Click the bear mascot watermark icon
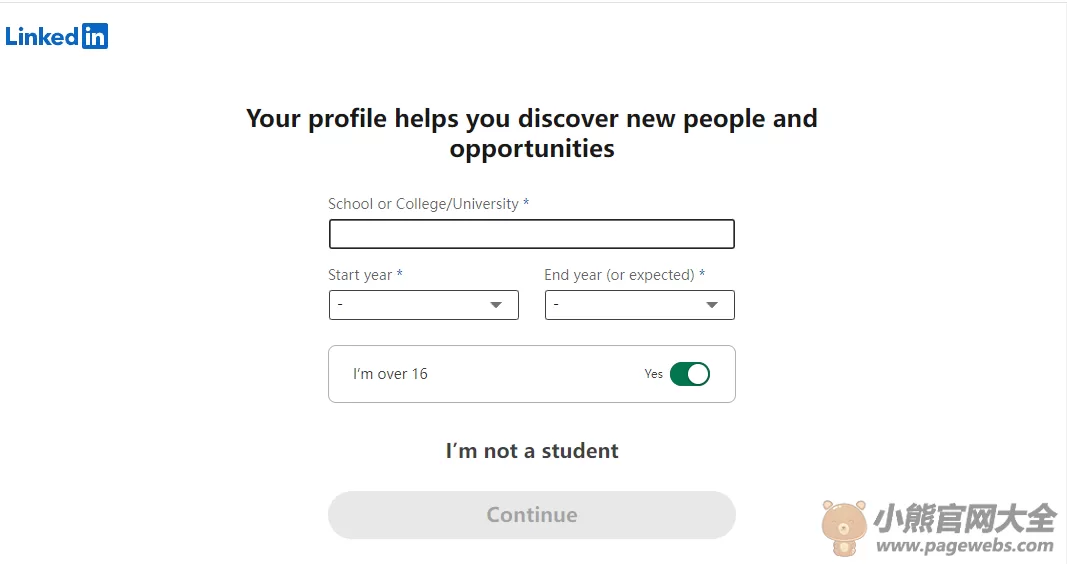 [844, 528]
